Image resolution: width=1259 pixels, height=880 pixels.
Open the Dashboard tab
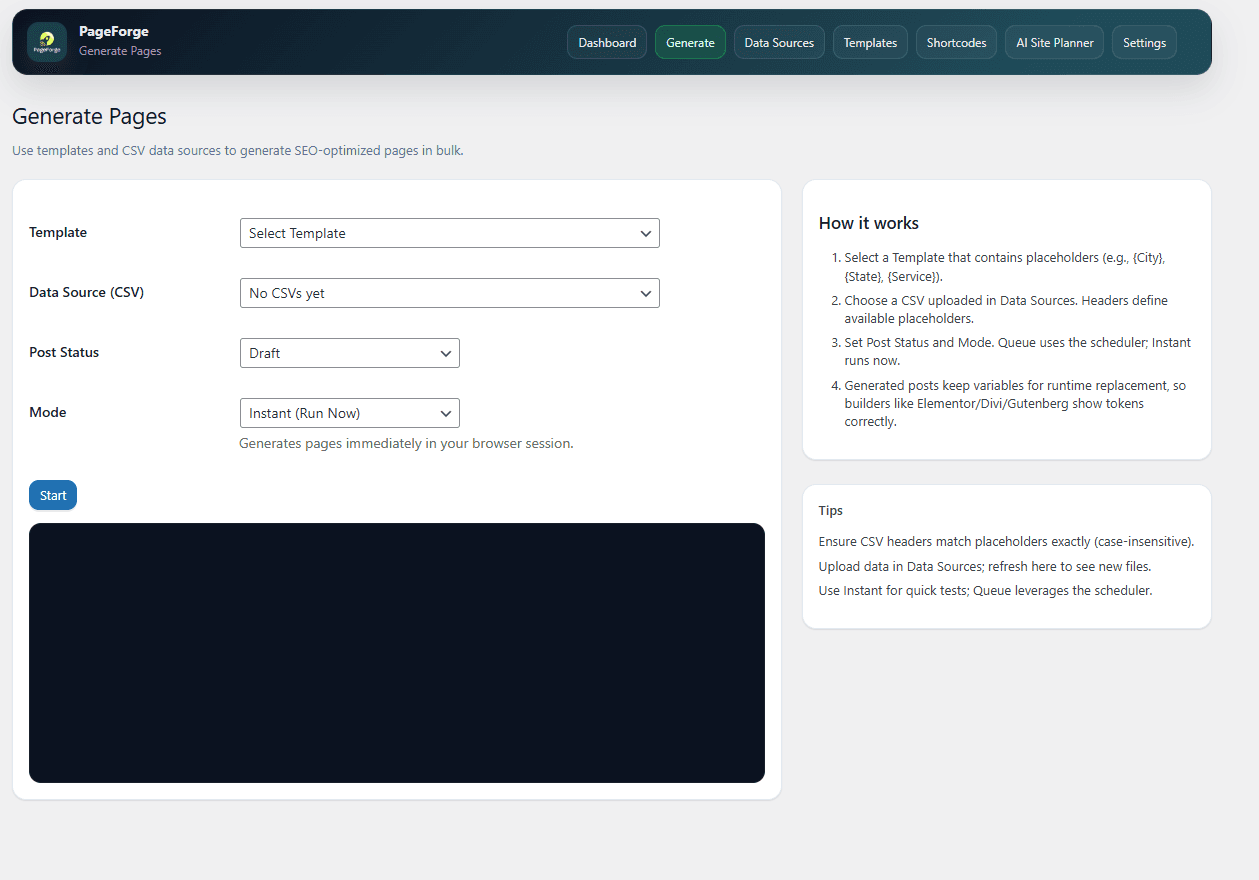[606, 42]
